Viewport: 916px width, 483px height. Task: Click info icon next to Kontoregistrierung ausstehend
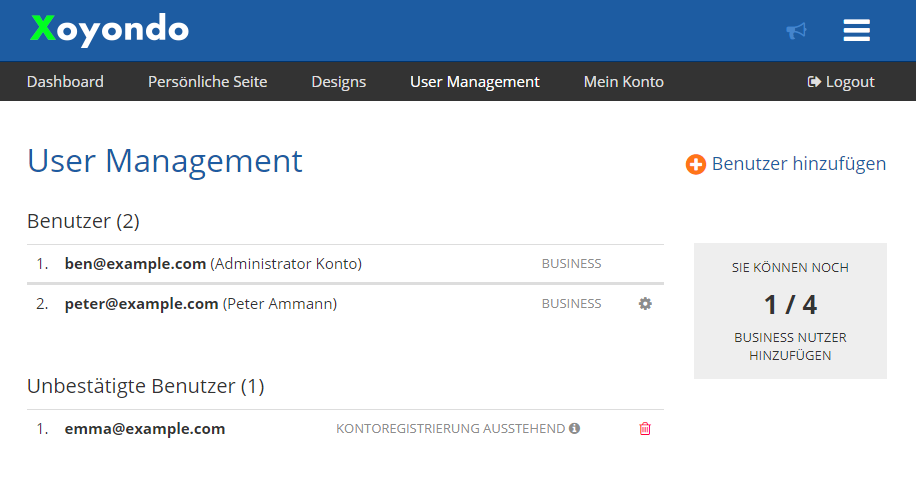pyautogui.click(x=575, y=428)
